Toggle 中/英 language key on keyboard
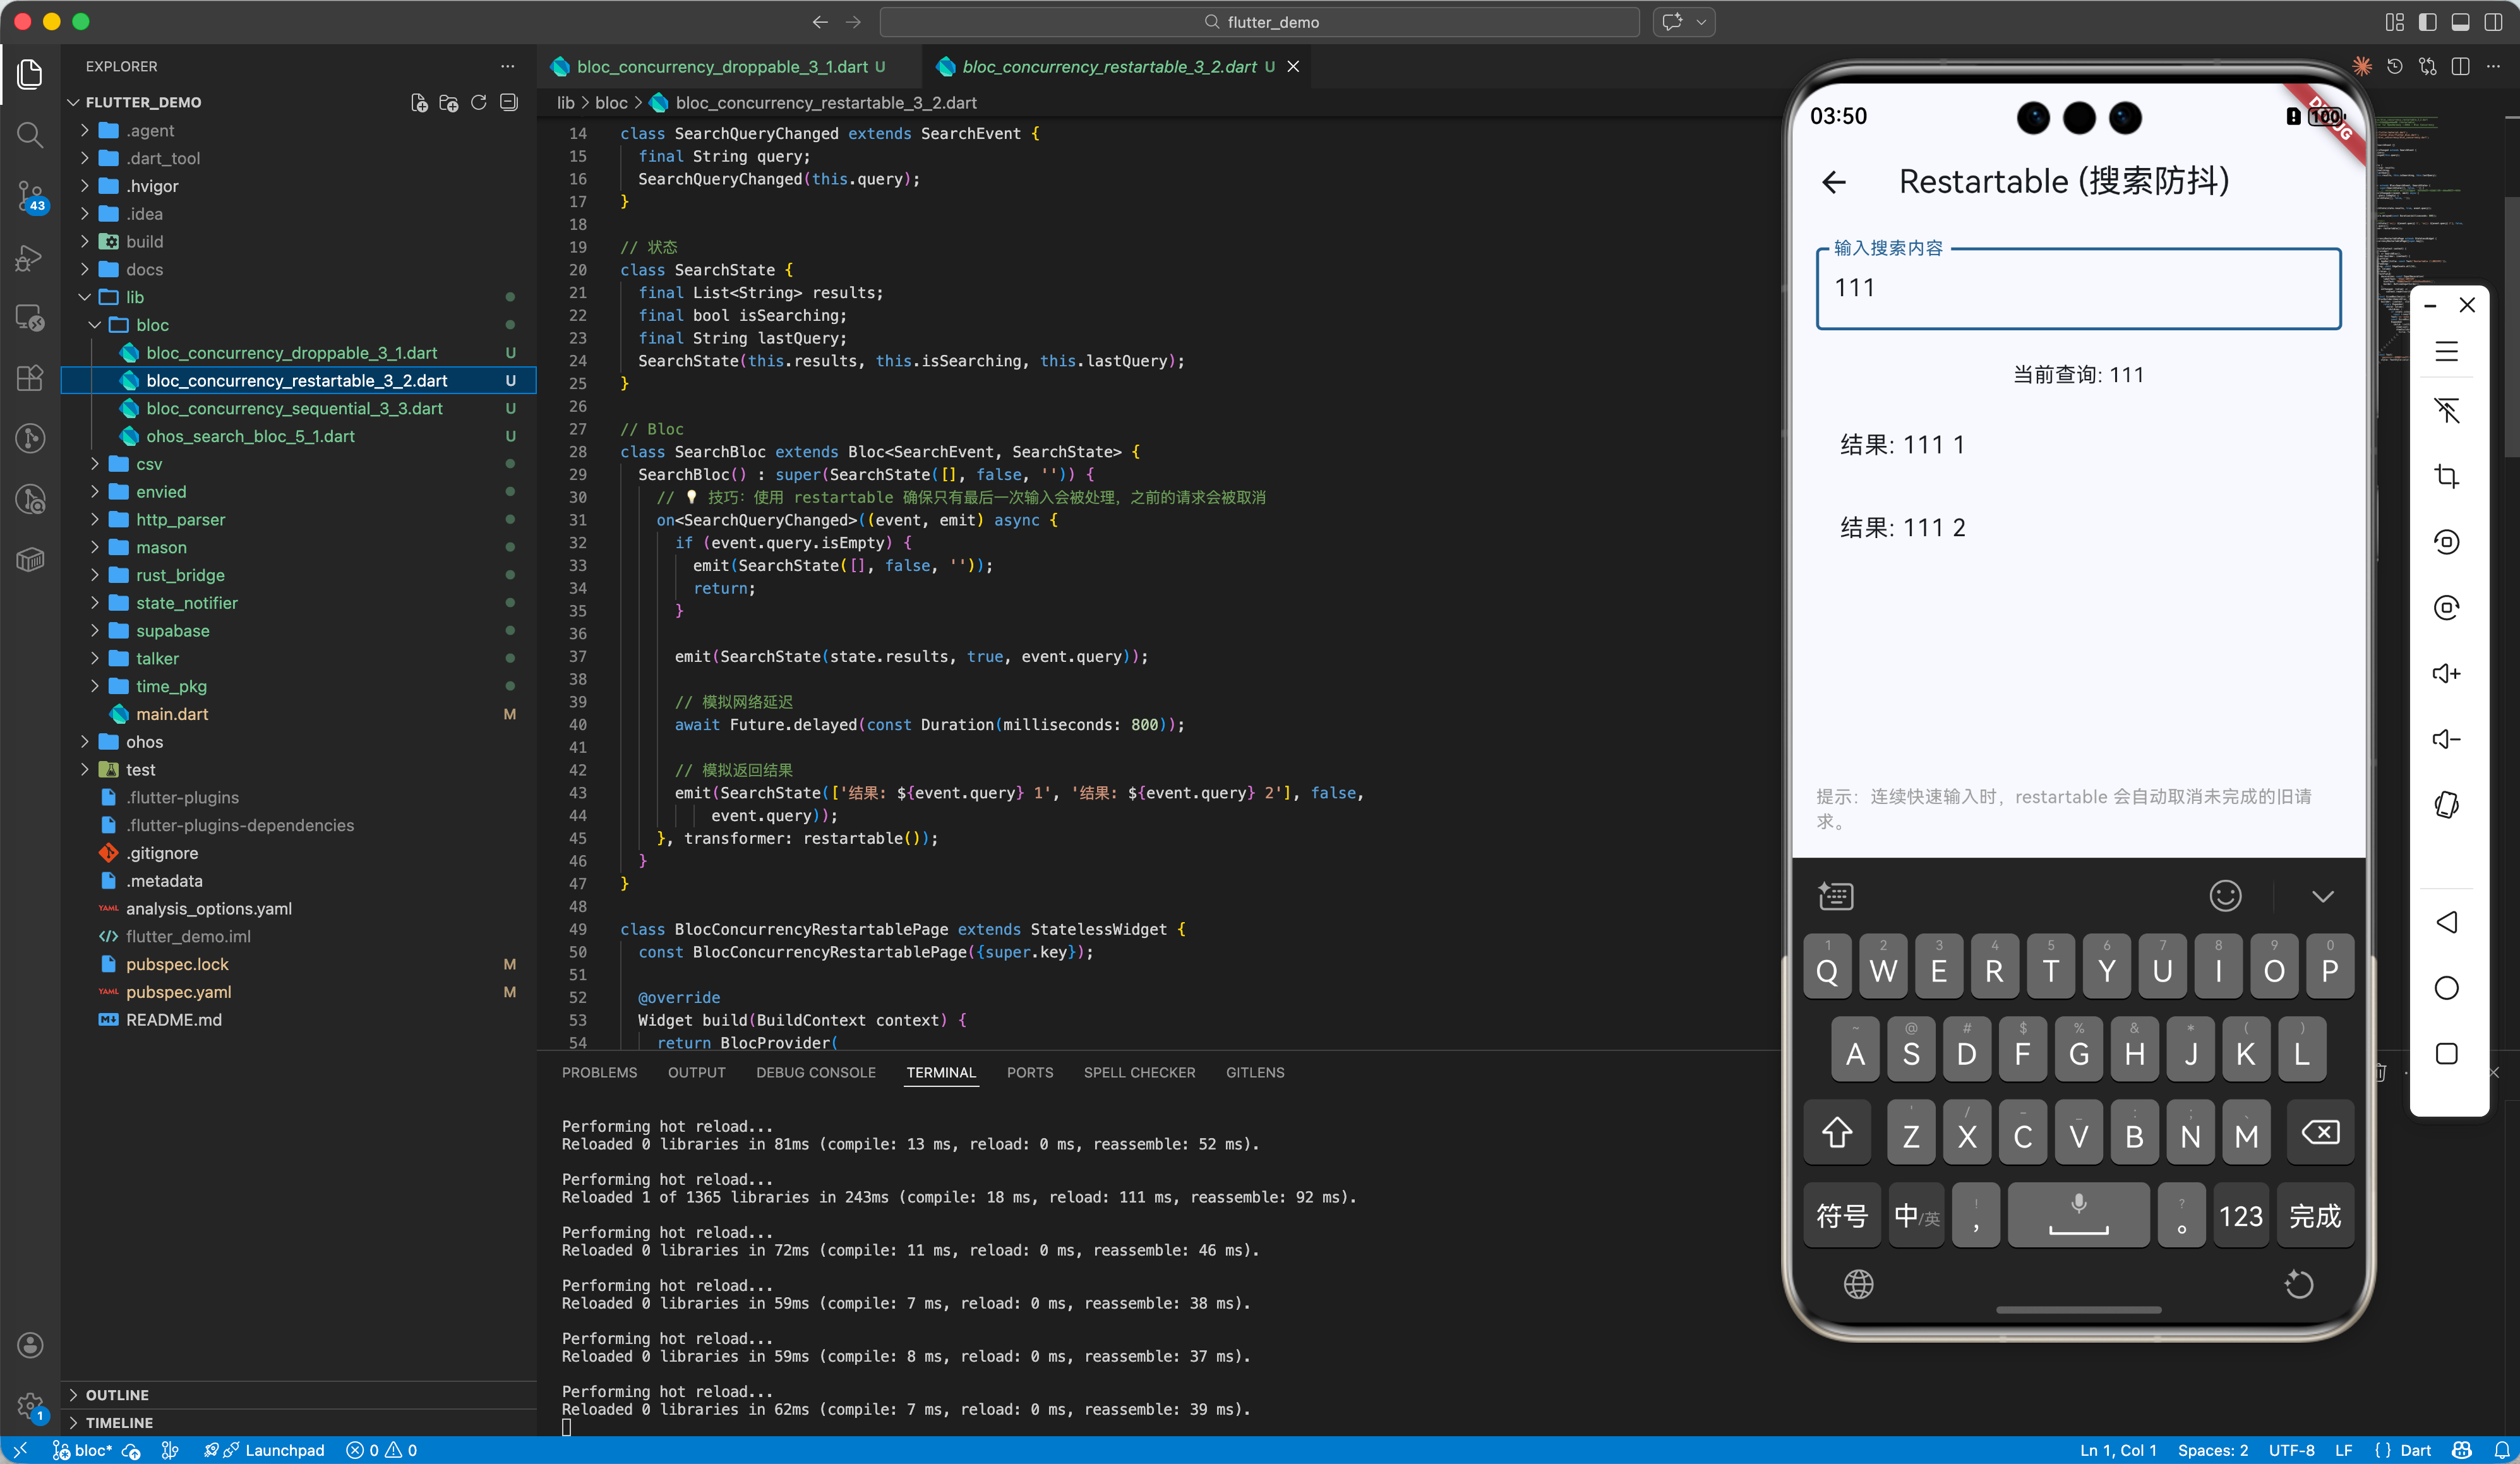 click(1916, 1216)
